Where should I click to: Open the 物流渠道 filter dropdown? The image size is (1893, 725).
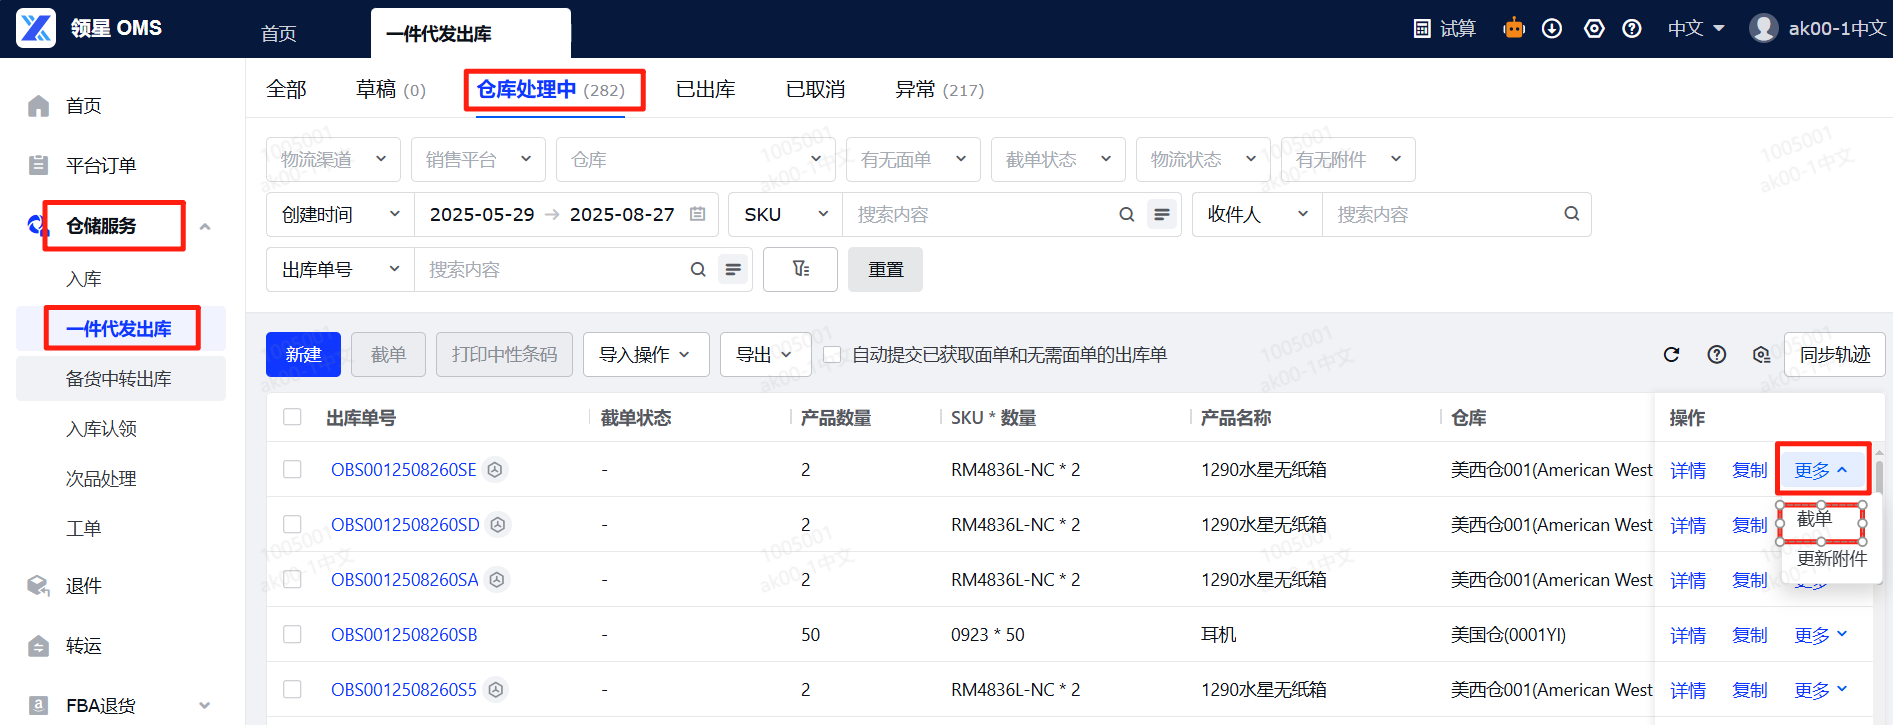click(333, 159)
